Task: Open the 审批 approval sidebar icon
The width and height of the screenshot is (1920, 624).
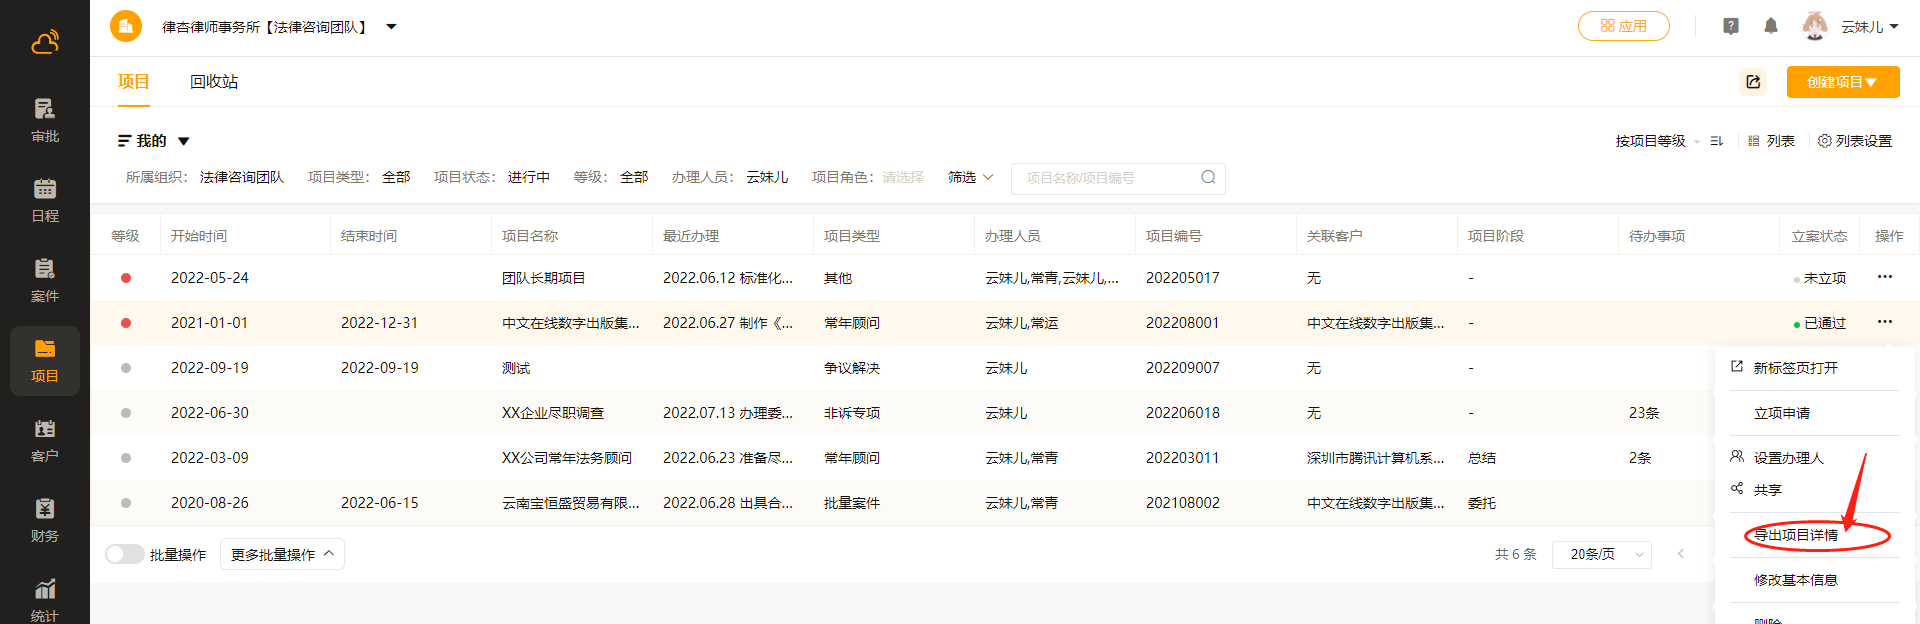Action: (x=45, y=120)
